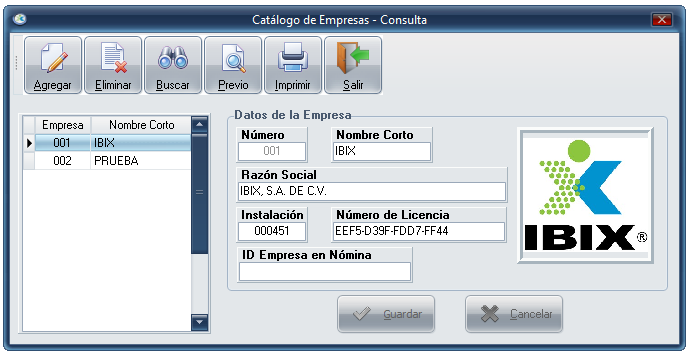Select the 002 PRUEBA company row
Viewport: 690px width, 360px height.
113,161
